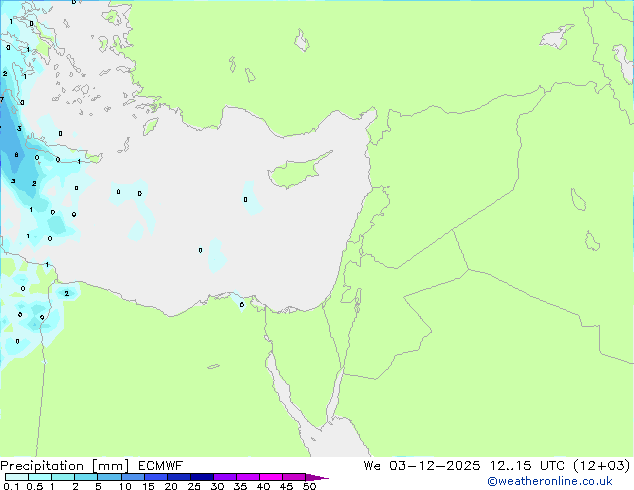This screenshot has width=634, height=490.
Task: Open the weatheronline.co.uk copyright link
Action: pyautogui.click(x=550, y=481)
